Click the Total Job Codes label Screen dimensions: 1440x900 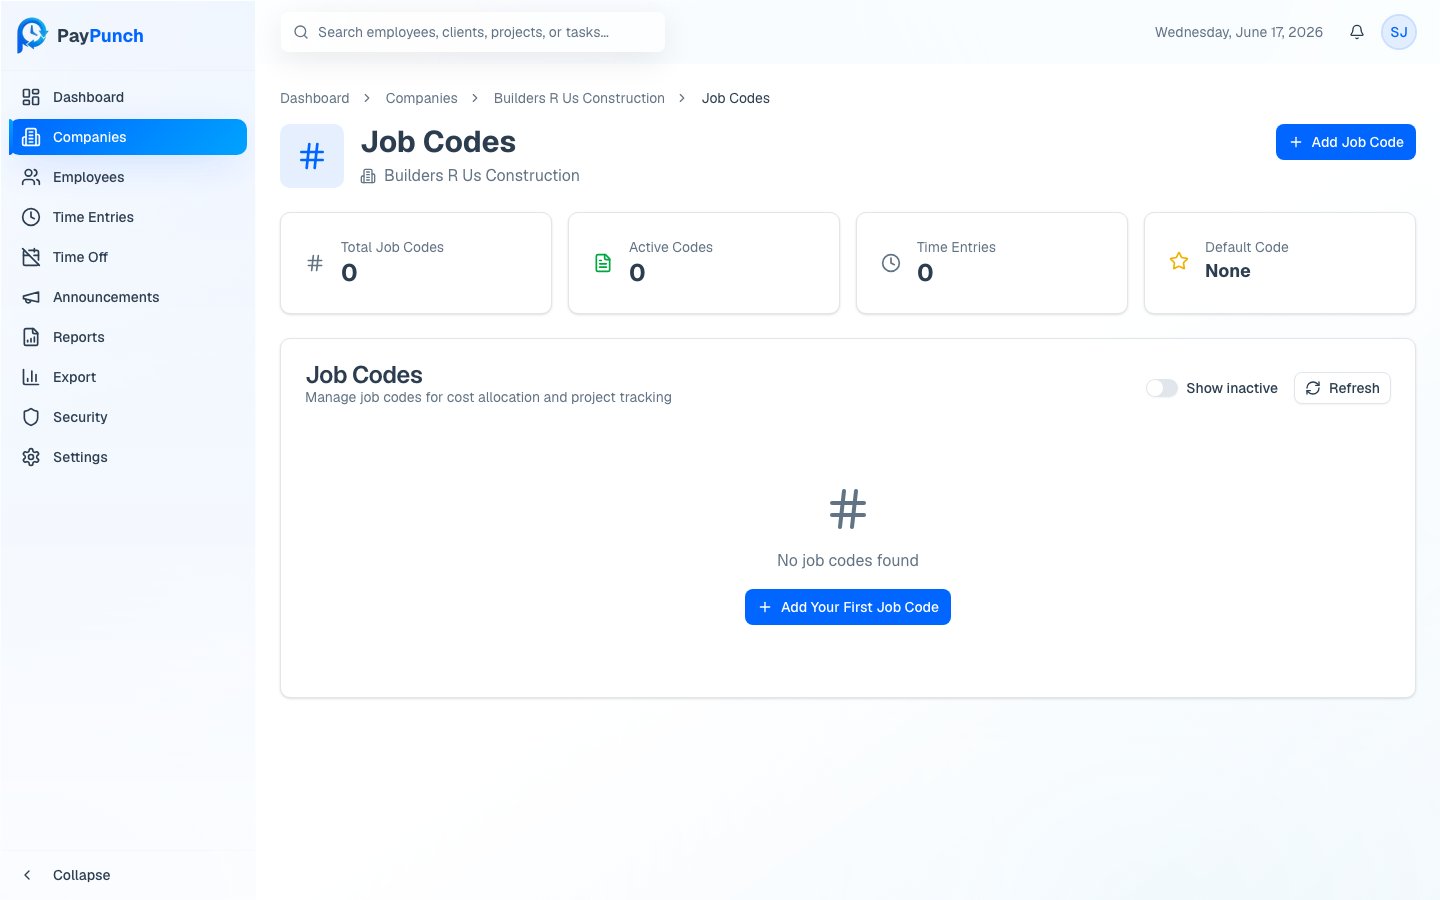click(x=392, y=247)
